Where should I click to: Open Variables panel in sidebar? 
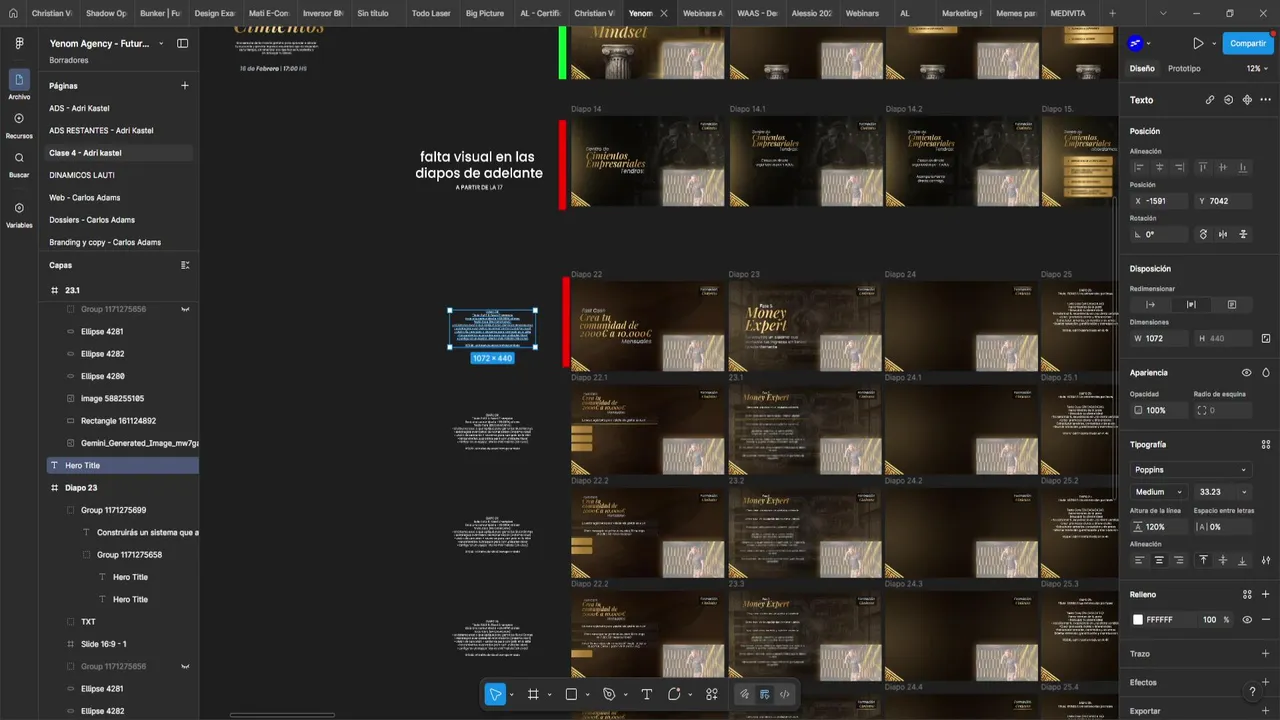pos(19,214)
